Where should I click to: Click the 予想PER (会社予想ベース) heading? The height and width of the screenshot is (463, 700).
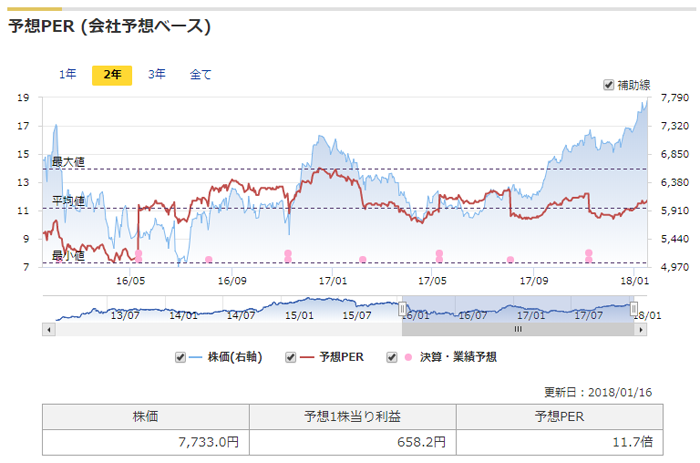point(109,26)
